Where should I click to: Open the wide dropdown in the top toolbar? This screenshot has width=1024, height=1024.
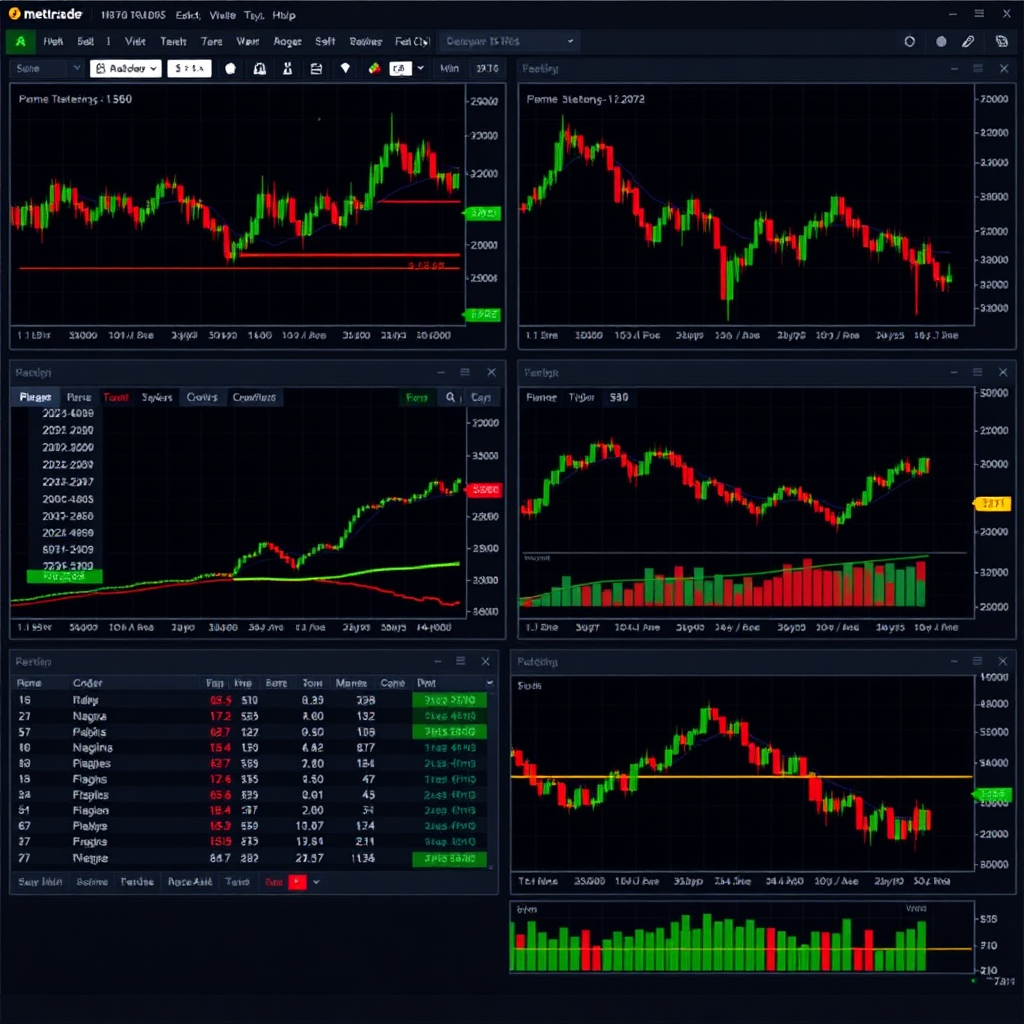point(510,42)
